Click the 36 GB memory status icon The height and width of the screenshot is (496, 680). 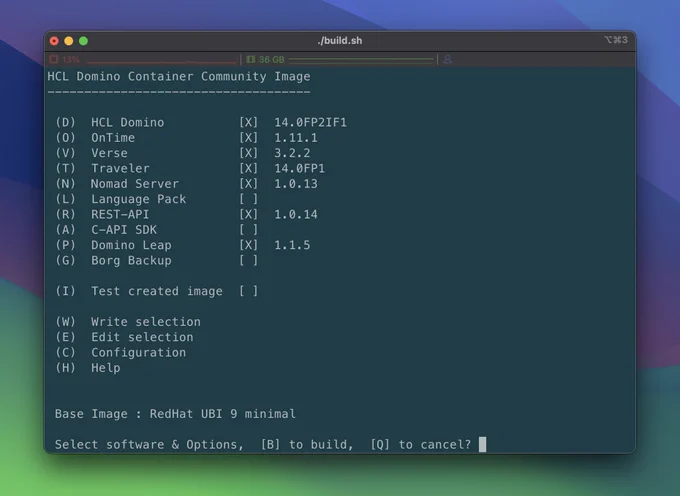pyautogui.click(x=251, y=59)
